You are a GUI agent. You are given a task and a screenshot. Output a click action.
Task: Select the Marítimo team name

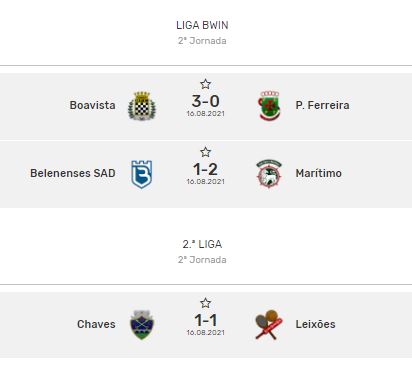(x=318, y=173)
